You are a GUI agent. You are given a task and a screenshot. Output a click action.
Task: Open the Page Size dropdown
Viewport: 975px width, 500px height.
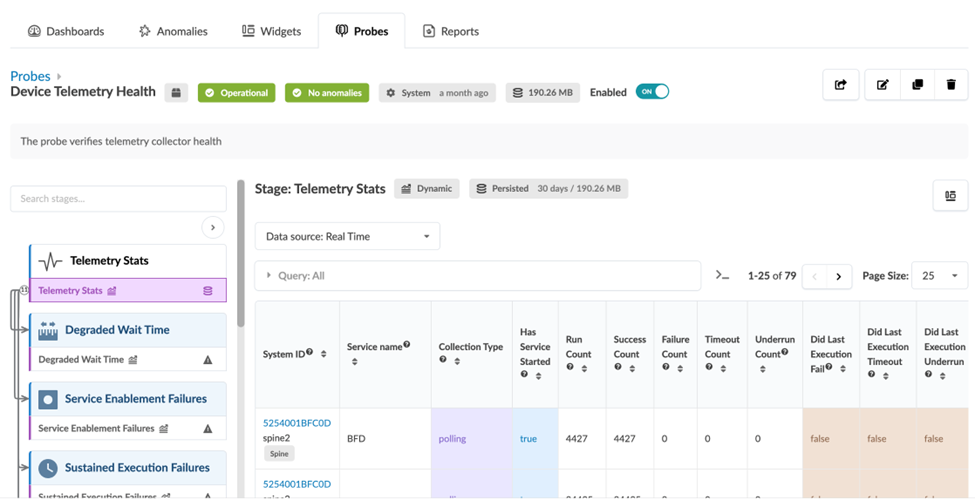[x=939, y=276]
